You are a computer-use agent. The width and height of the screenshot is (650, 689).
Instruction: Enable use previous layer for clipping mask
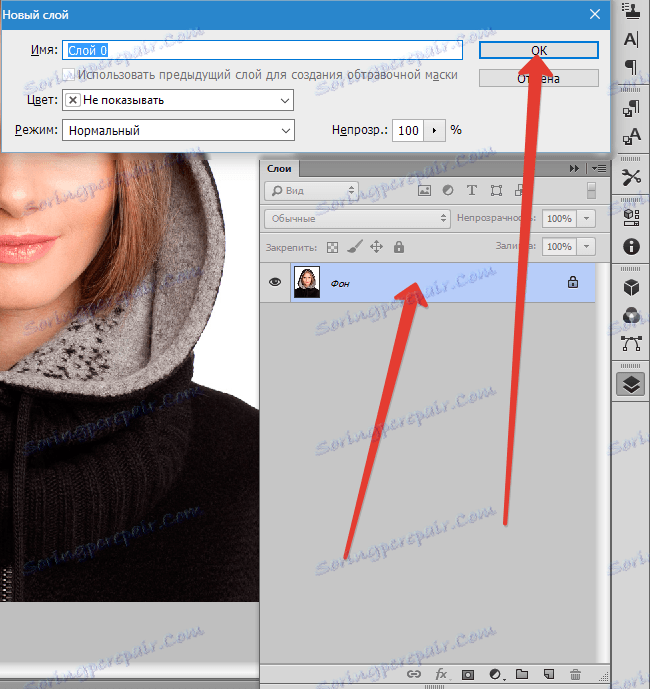(x=68, y=74)
